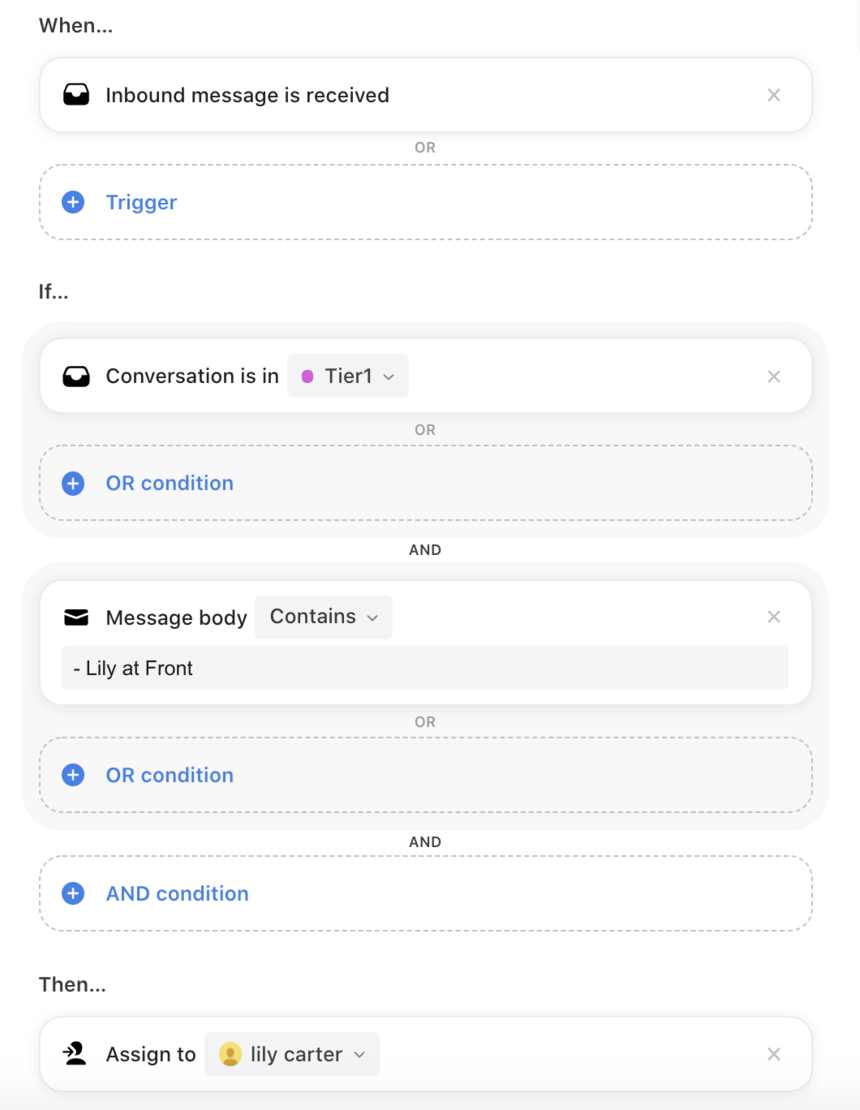The image size is (860, 1110).
Task: Open the Contains operator dropdown
Action: (323, 617)
